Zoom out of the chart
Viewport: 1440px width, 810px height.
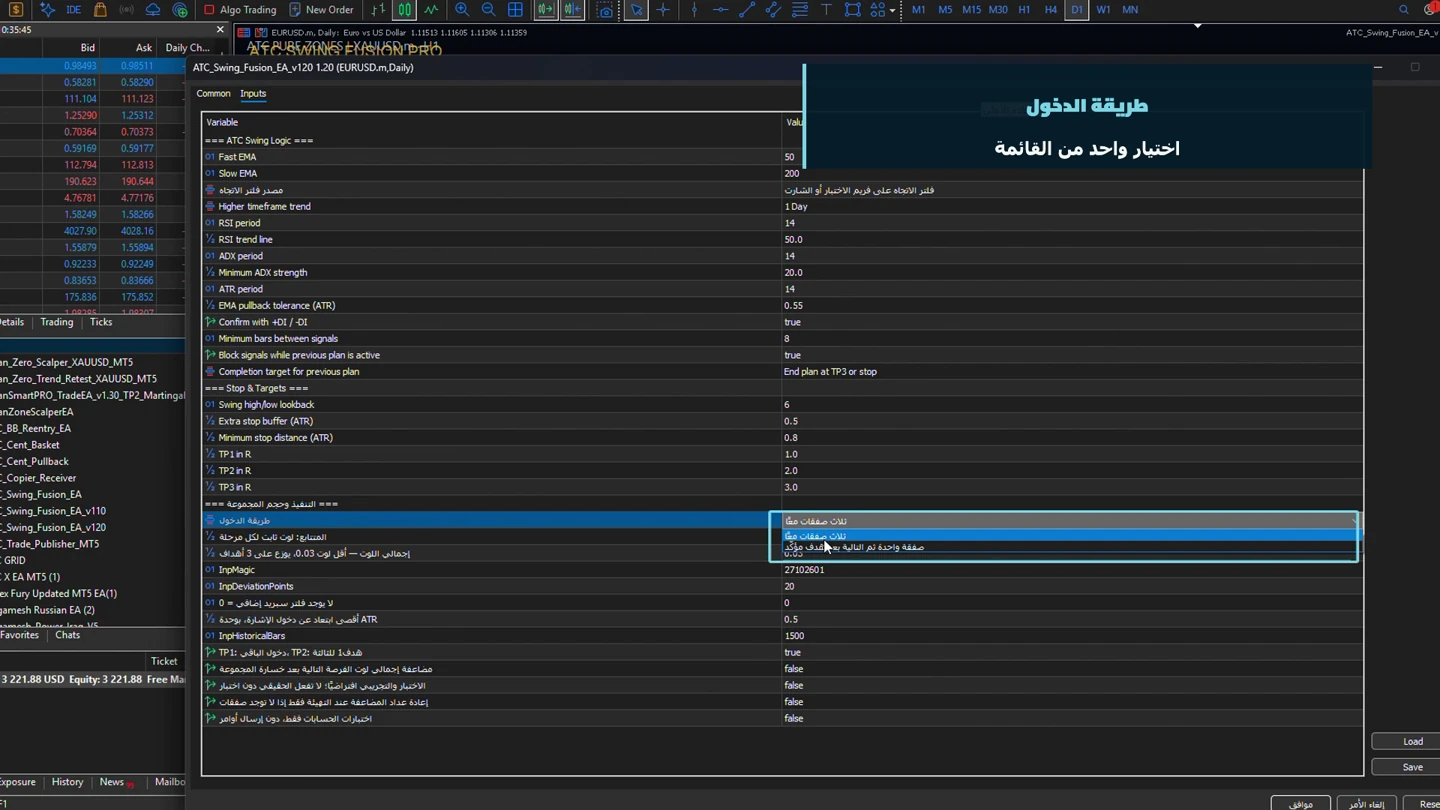tap(488, 10)
